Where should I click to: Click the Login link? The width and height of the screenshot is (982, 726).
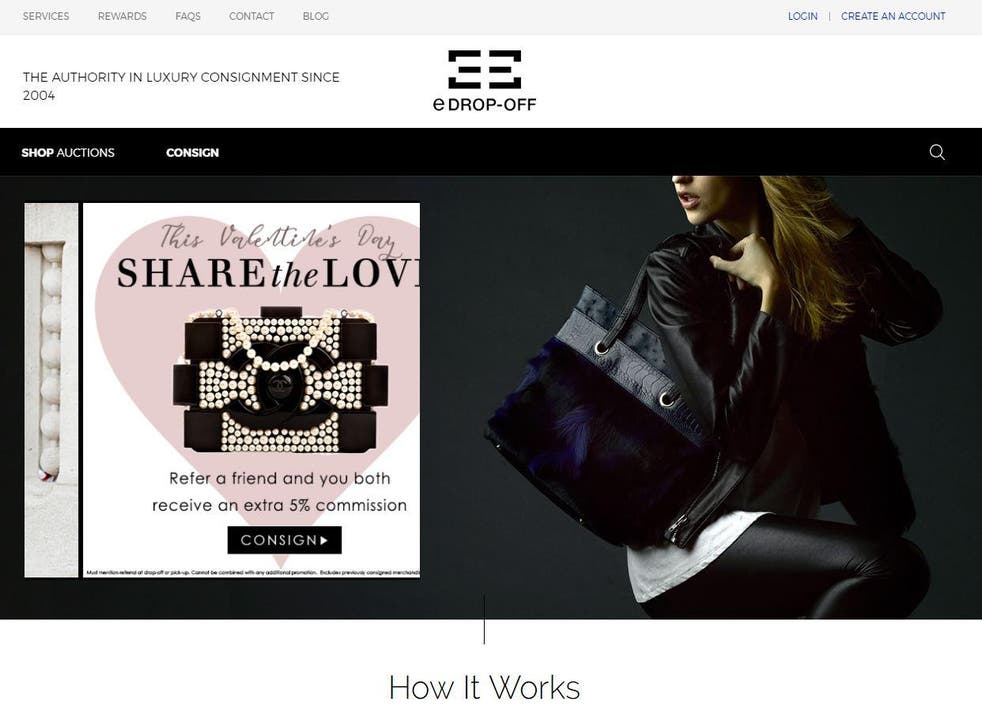(803, 16)
